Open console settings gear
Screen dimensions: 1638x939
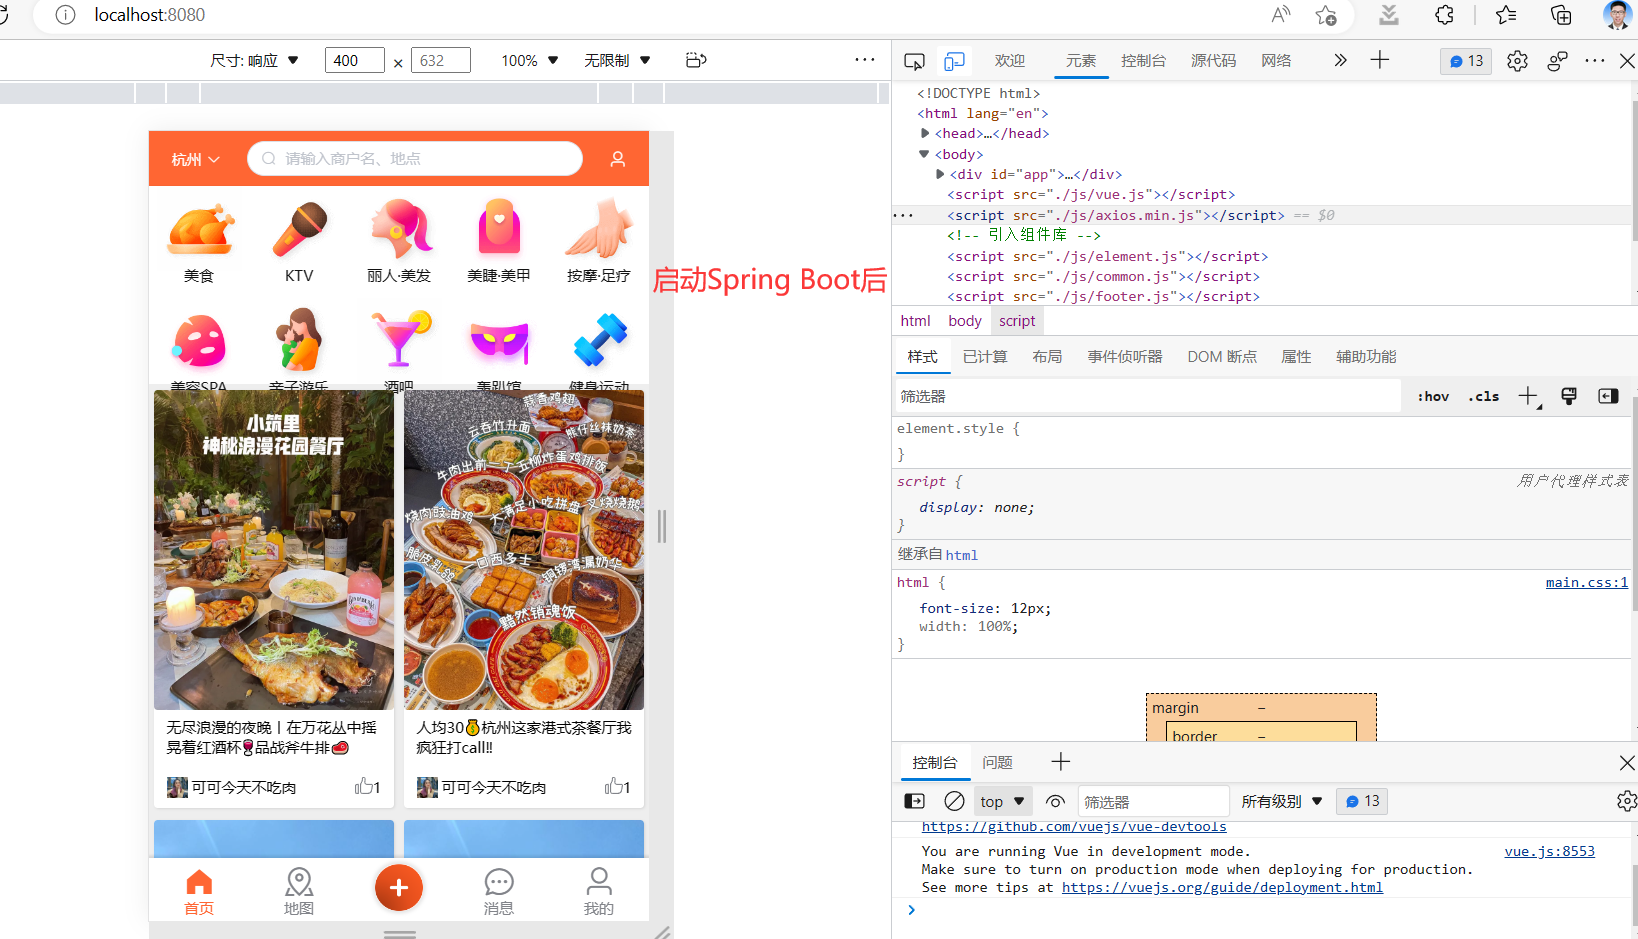click(1626, 802)
